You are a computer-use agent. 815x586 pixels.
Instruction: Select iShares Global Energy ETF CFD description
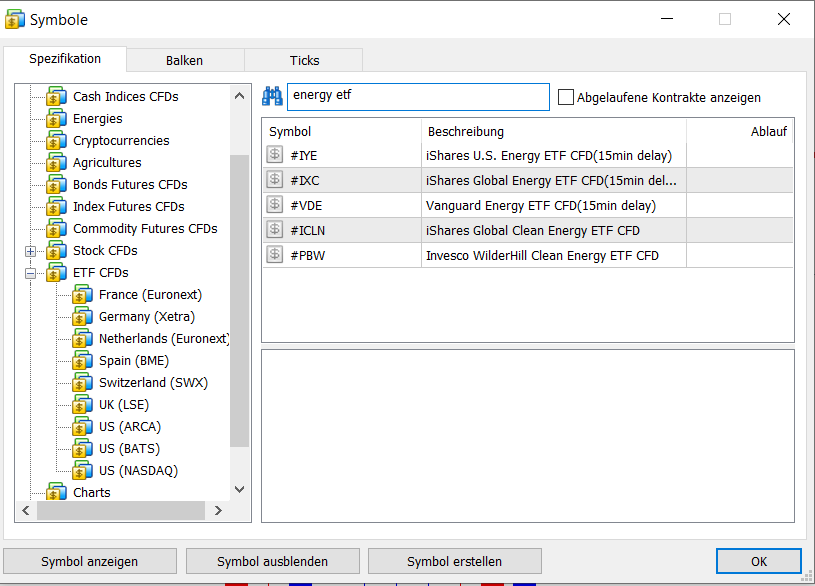[551, 180]
